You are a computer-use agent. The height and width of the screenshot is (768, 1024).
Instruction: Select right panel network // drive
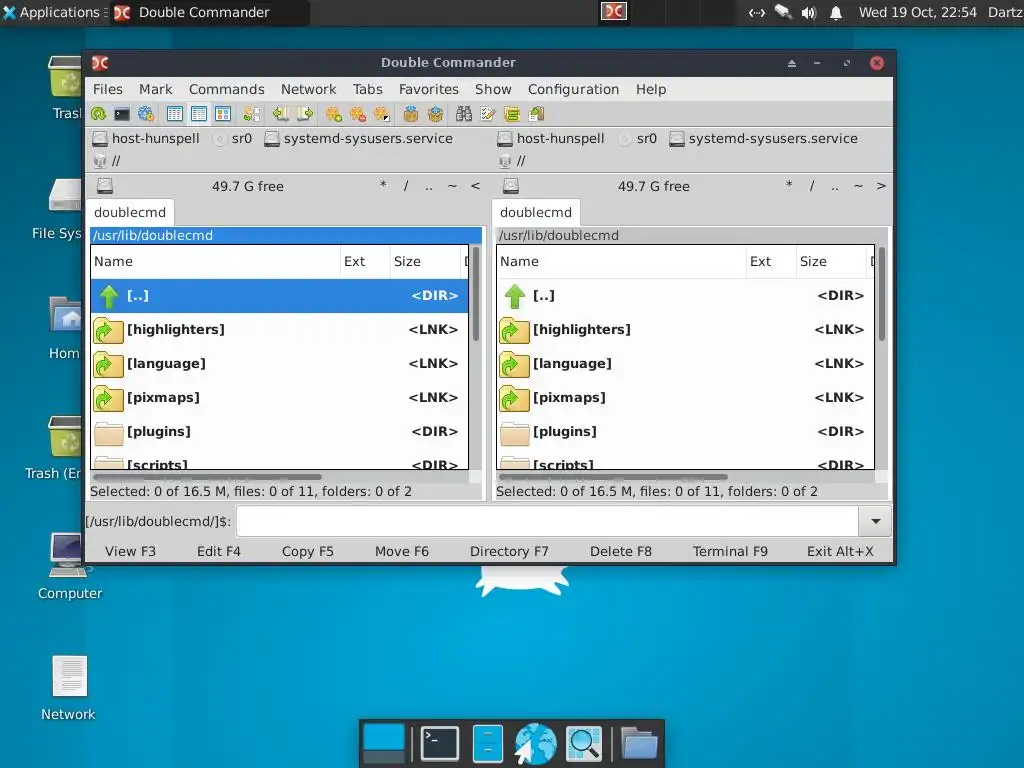pos(512,161)
